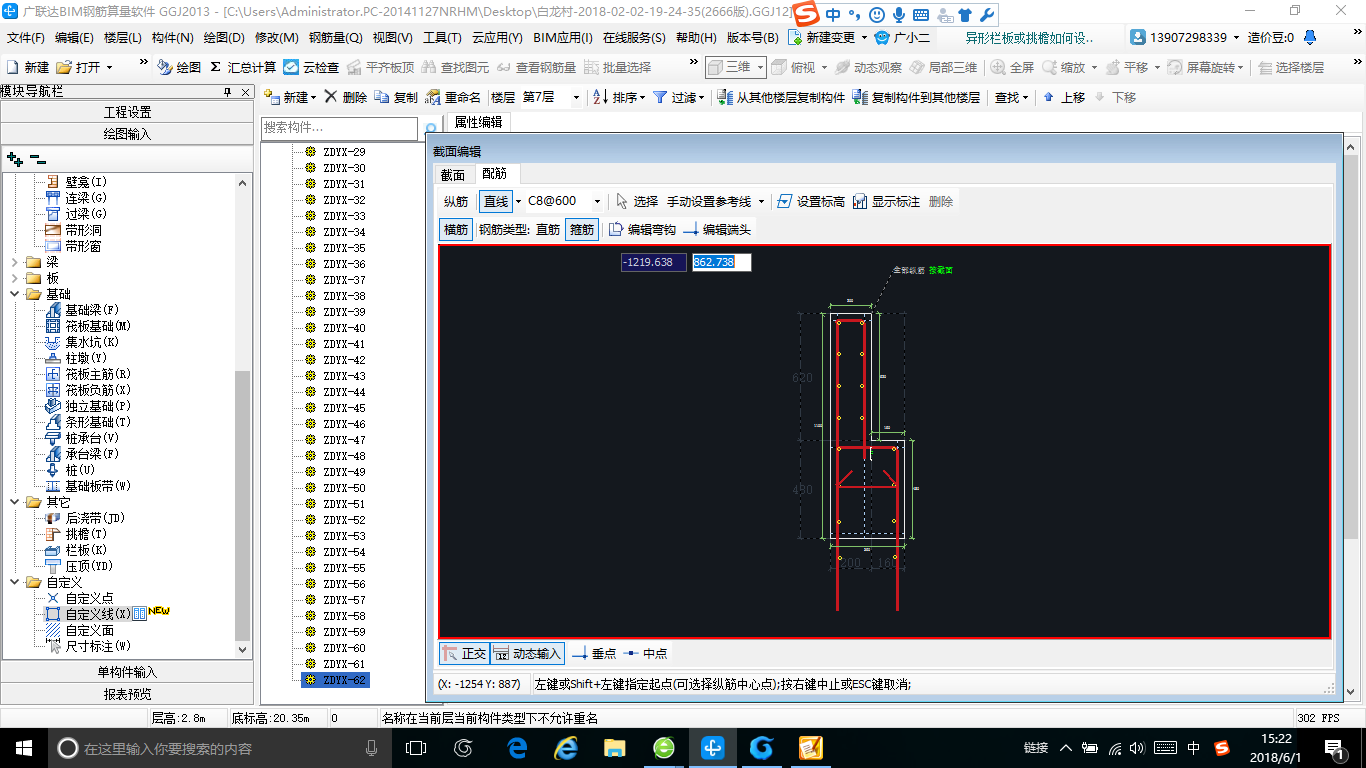Screen dimensions: 1366x768
Task: Toggle 直线 line drawing mode
Action: [x=496, y=201]
